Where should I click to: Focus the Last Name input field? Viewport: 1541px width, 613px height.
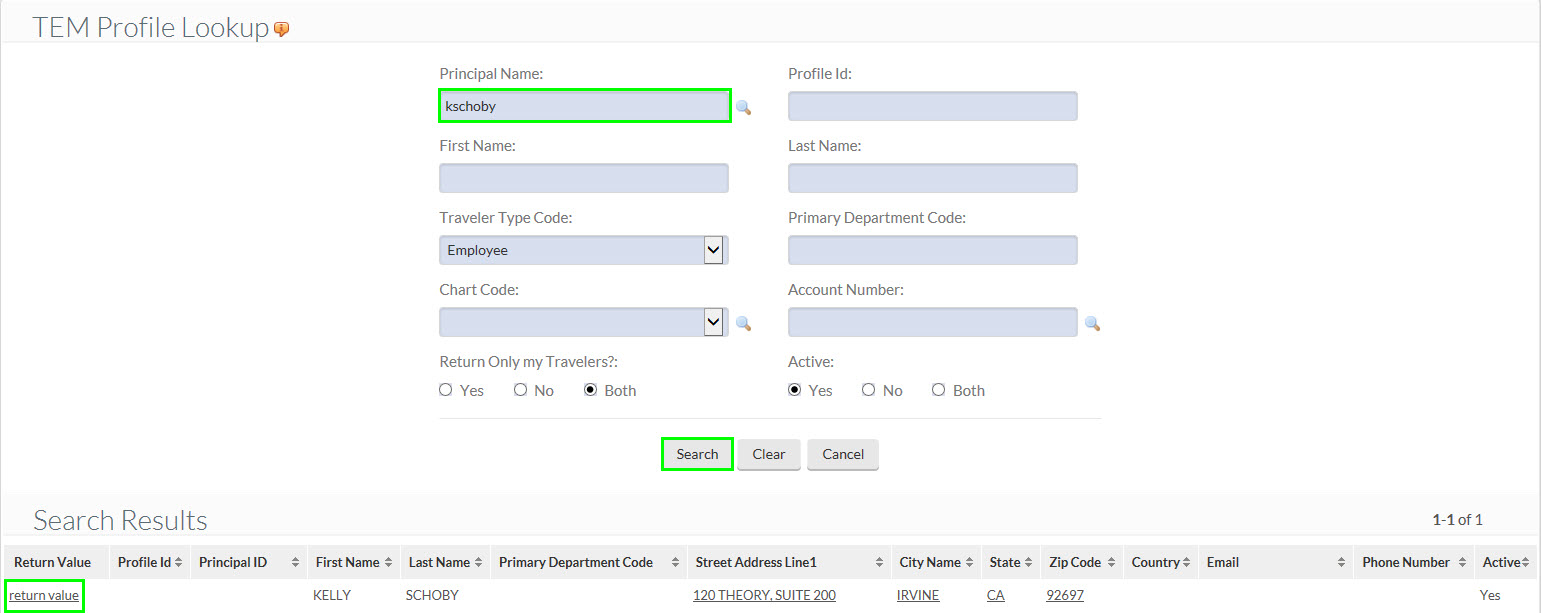coord(933,178)
